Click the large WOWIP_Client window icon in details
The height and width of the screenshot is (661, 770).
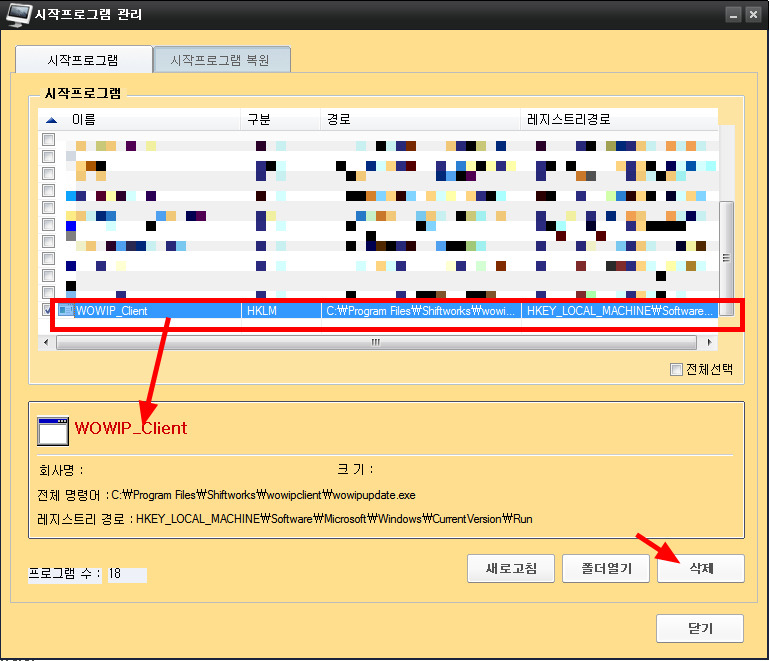click(52, 431)
